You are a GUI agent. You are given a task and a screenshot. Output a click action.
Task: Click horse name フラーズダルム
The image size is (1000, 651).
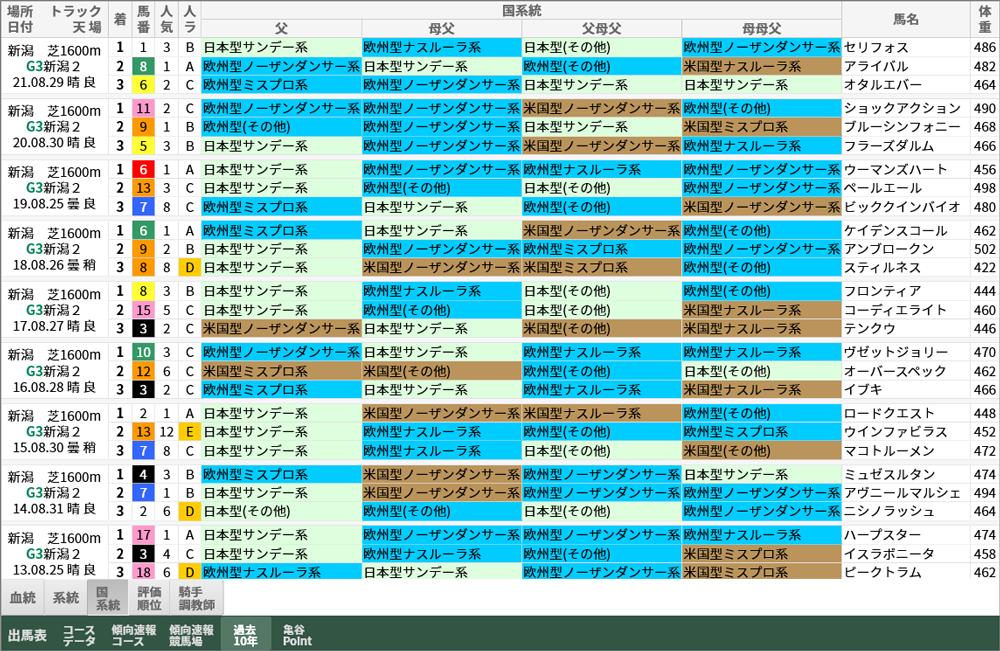tap(889, 146)
